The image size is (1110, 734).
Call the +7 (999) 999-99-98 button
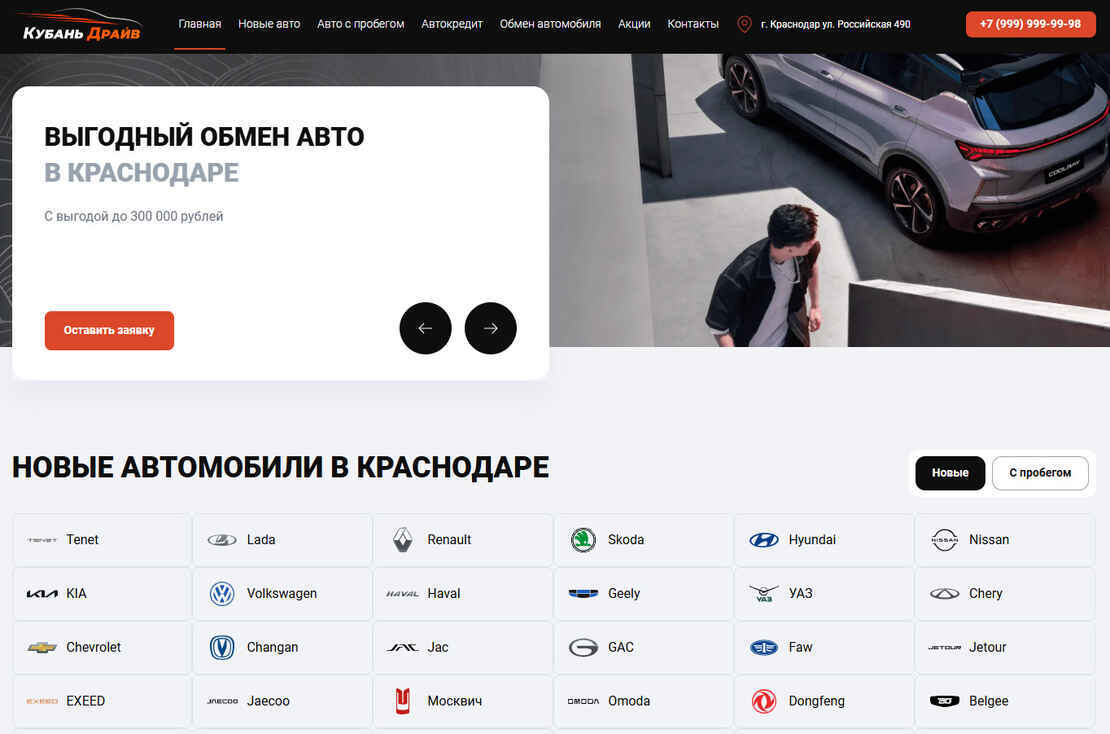[1030, 24]
